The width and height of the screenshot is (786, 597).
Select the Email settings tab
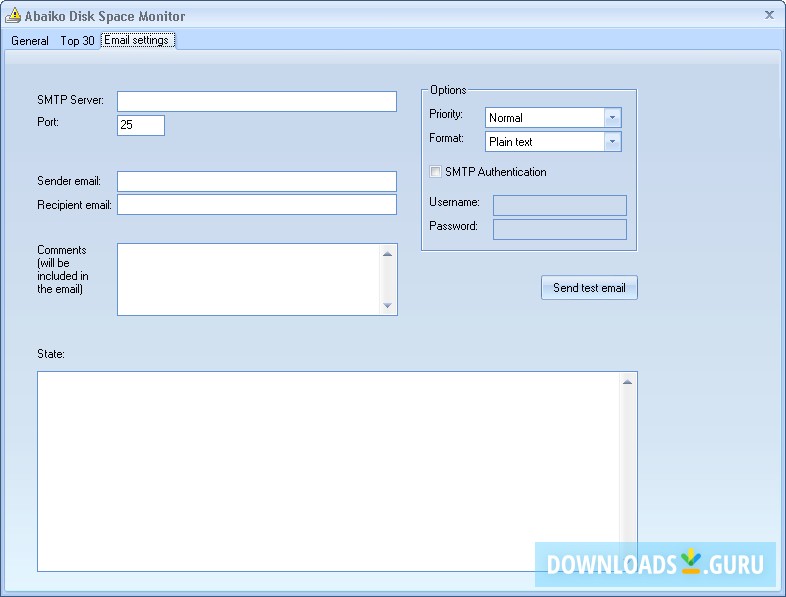point(137,40)
